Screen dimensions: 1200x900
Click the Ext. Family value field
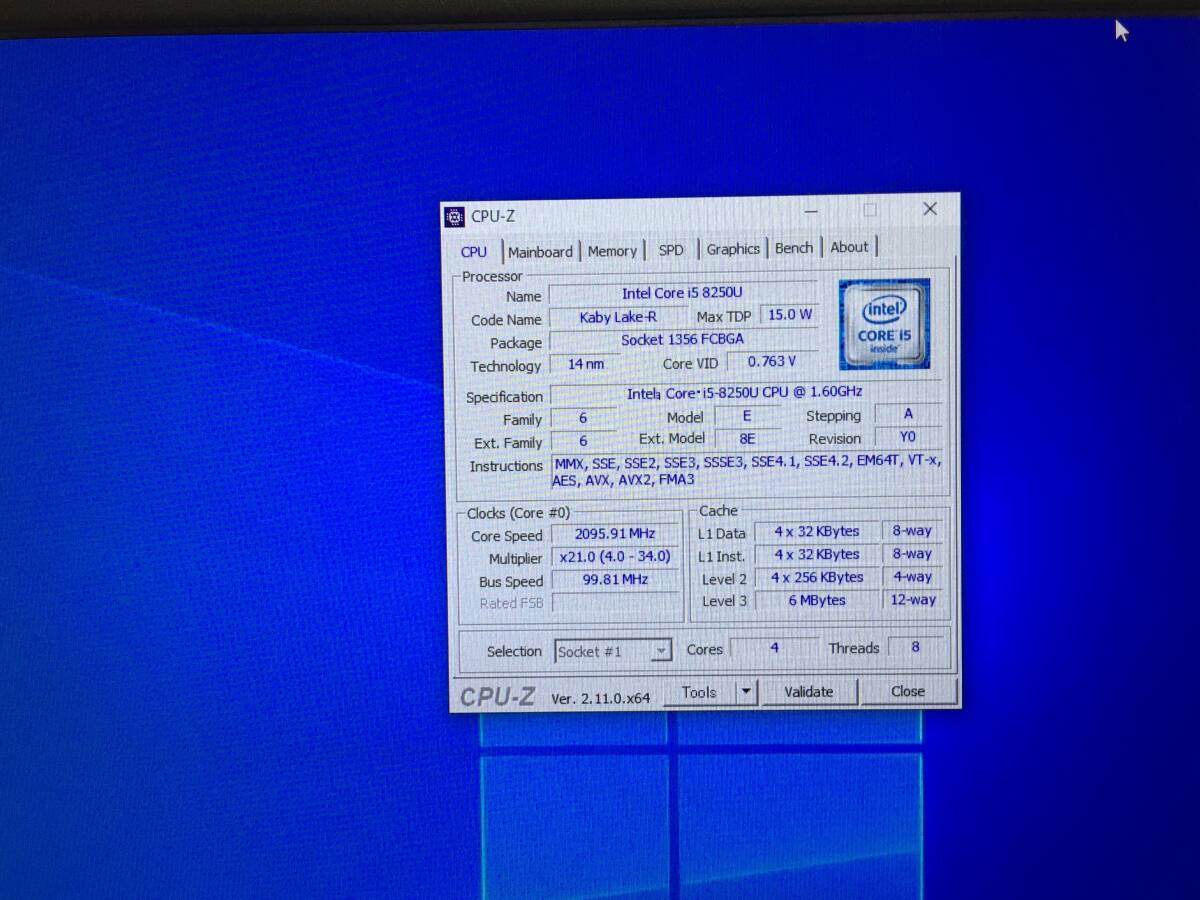tap(583, 441)
